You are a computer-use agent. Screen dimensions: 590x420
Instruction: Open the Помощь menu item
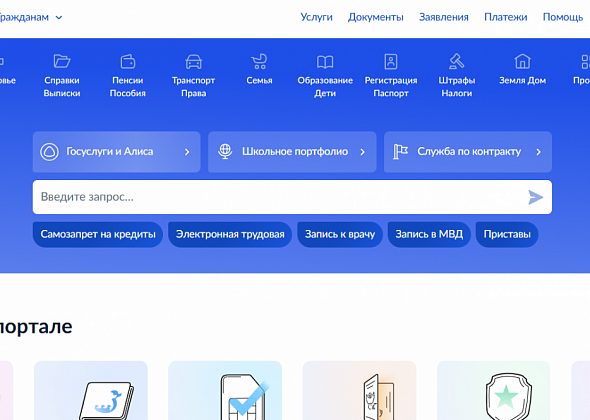(x=563, y=17)
